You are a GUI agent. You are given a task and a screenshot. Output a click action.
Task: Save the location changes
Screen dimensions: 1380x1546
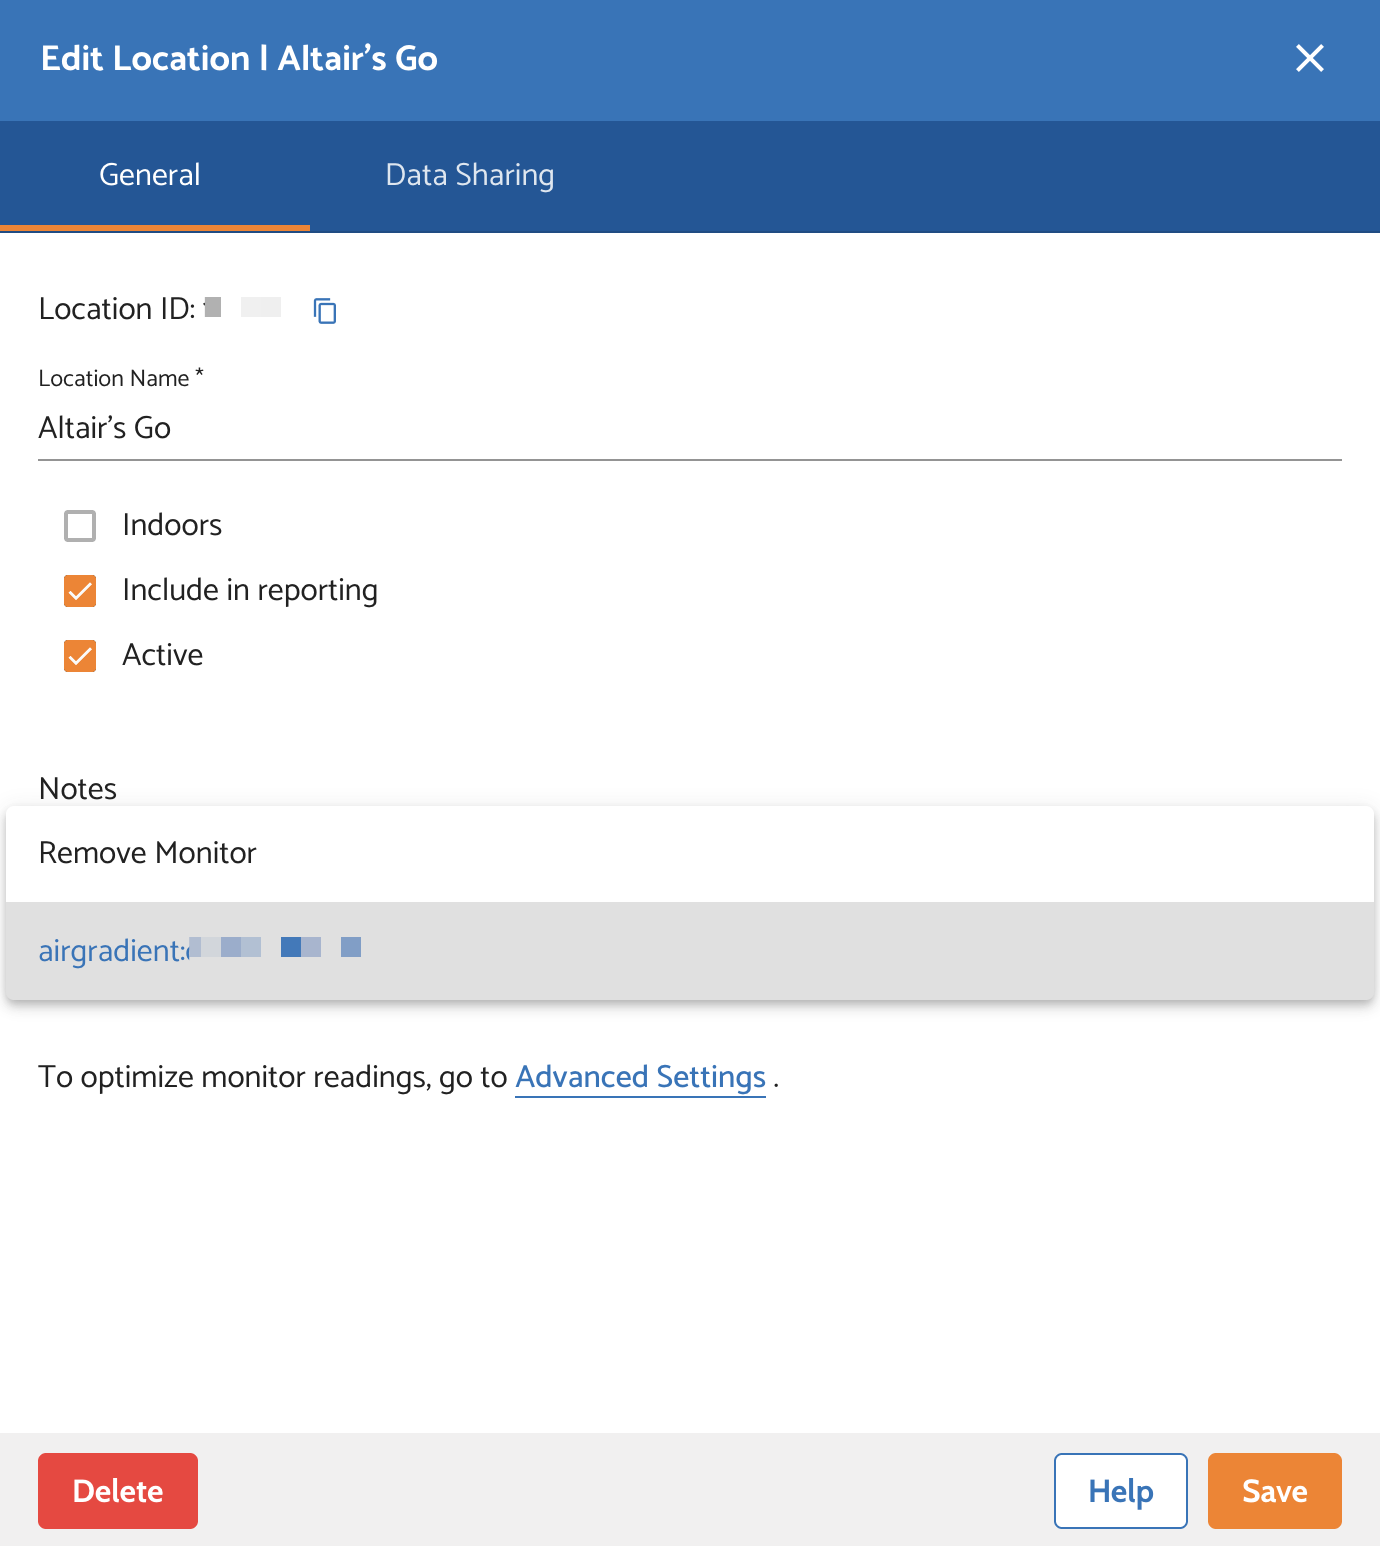click(x=1274, y=1491)
